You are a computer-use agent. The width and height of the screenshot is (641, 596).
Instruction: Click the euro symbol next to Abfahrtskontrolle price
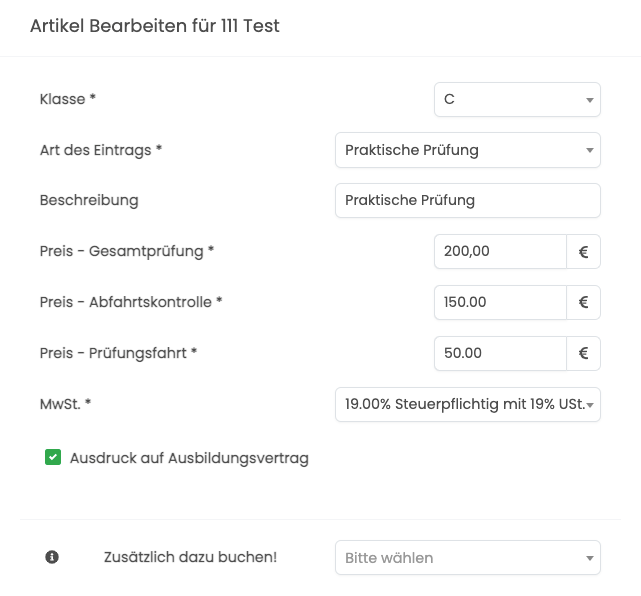point(583,302)
